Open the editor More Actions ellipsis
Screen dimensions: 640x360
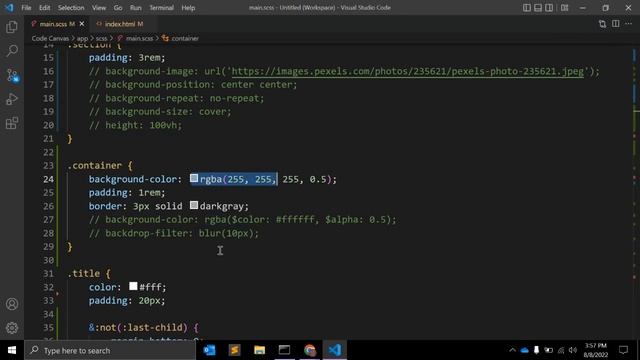629,24
